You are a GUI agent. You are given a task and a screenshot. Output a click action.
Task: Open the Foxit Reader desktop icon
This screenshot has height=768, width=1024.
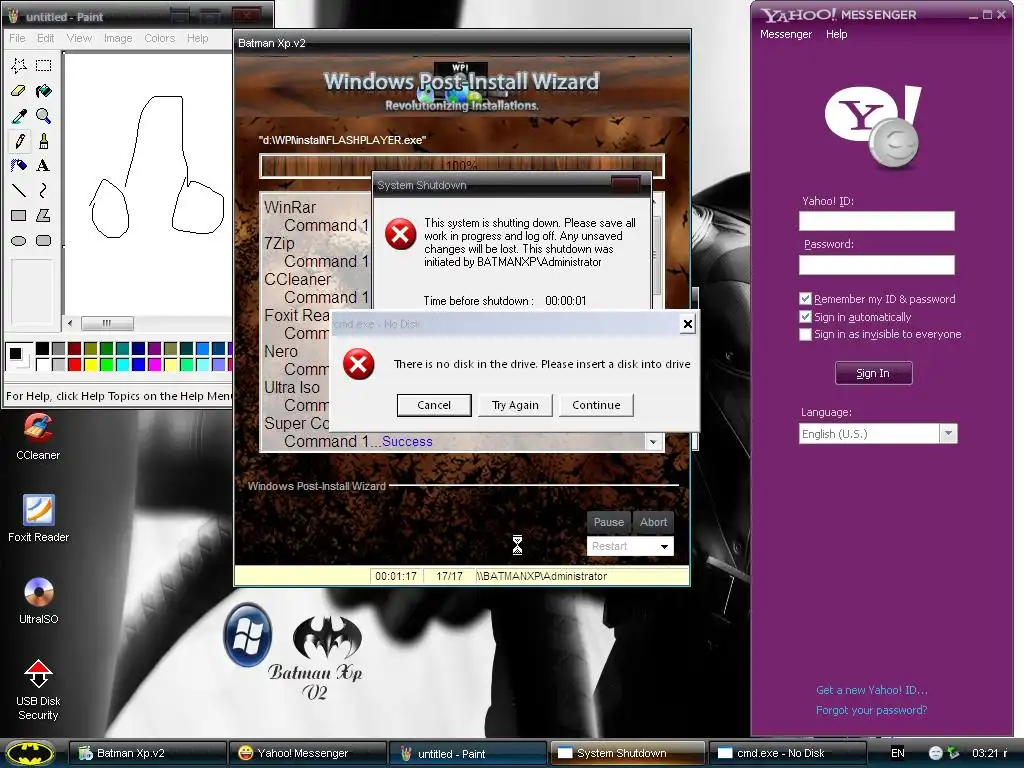[38, 519]
